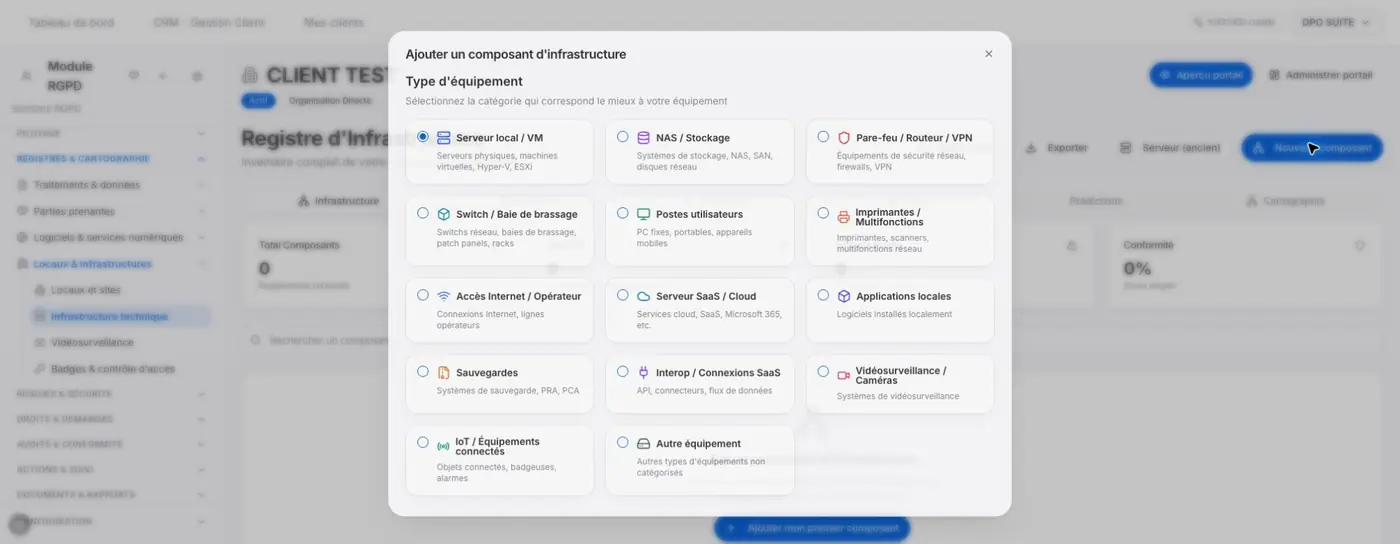The width and height of the screenshot is (1400, 544).
Task: Expand the RISQUES & SÉCURITÉ section
Action: click(112, 394)
